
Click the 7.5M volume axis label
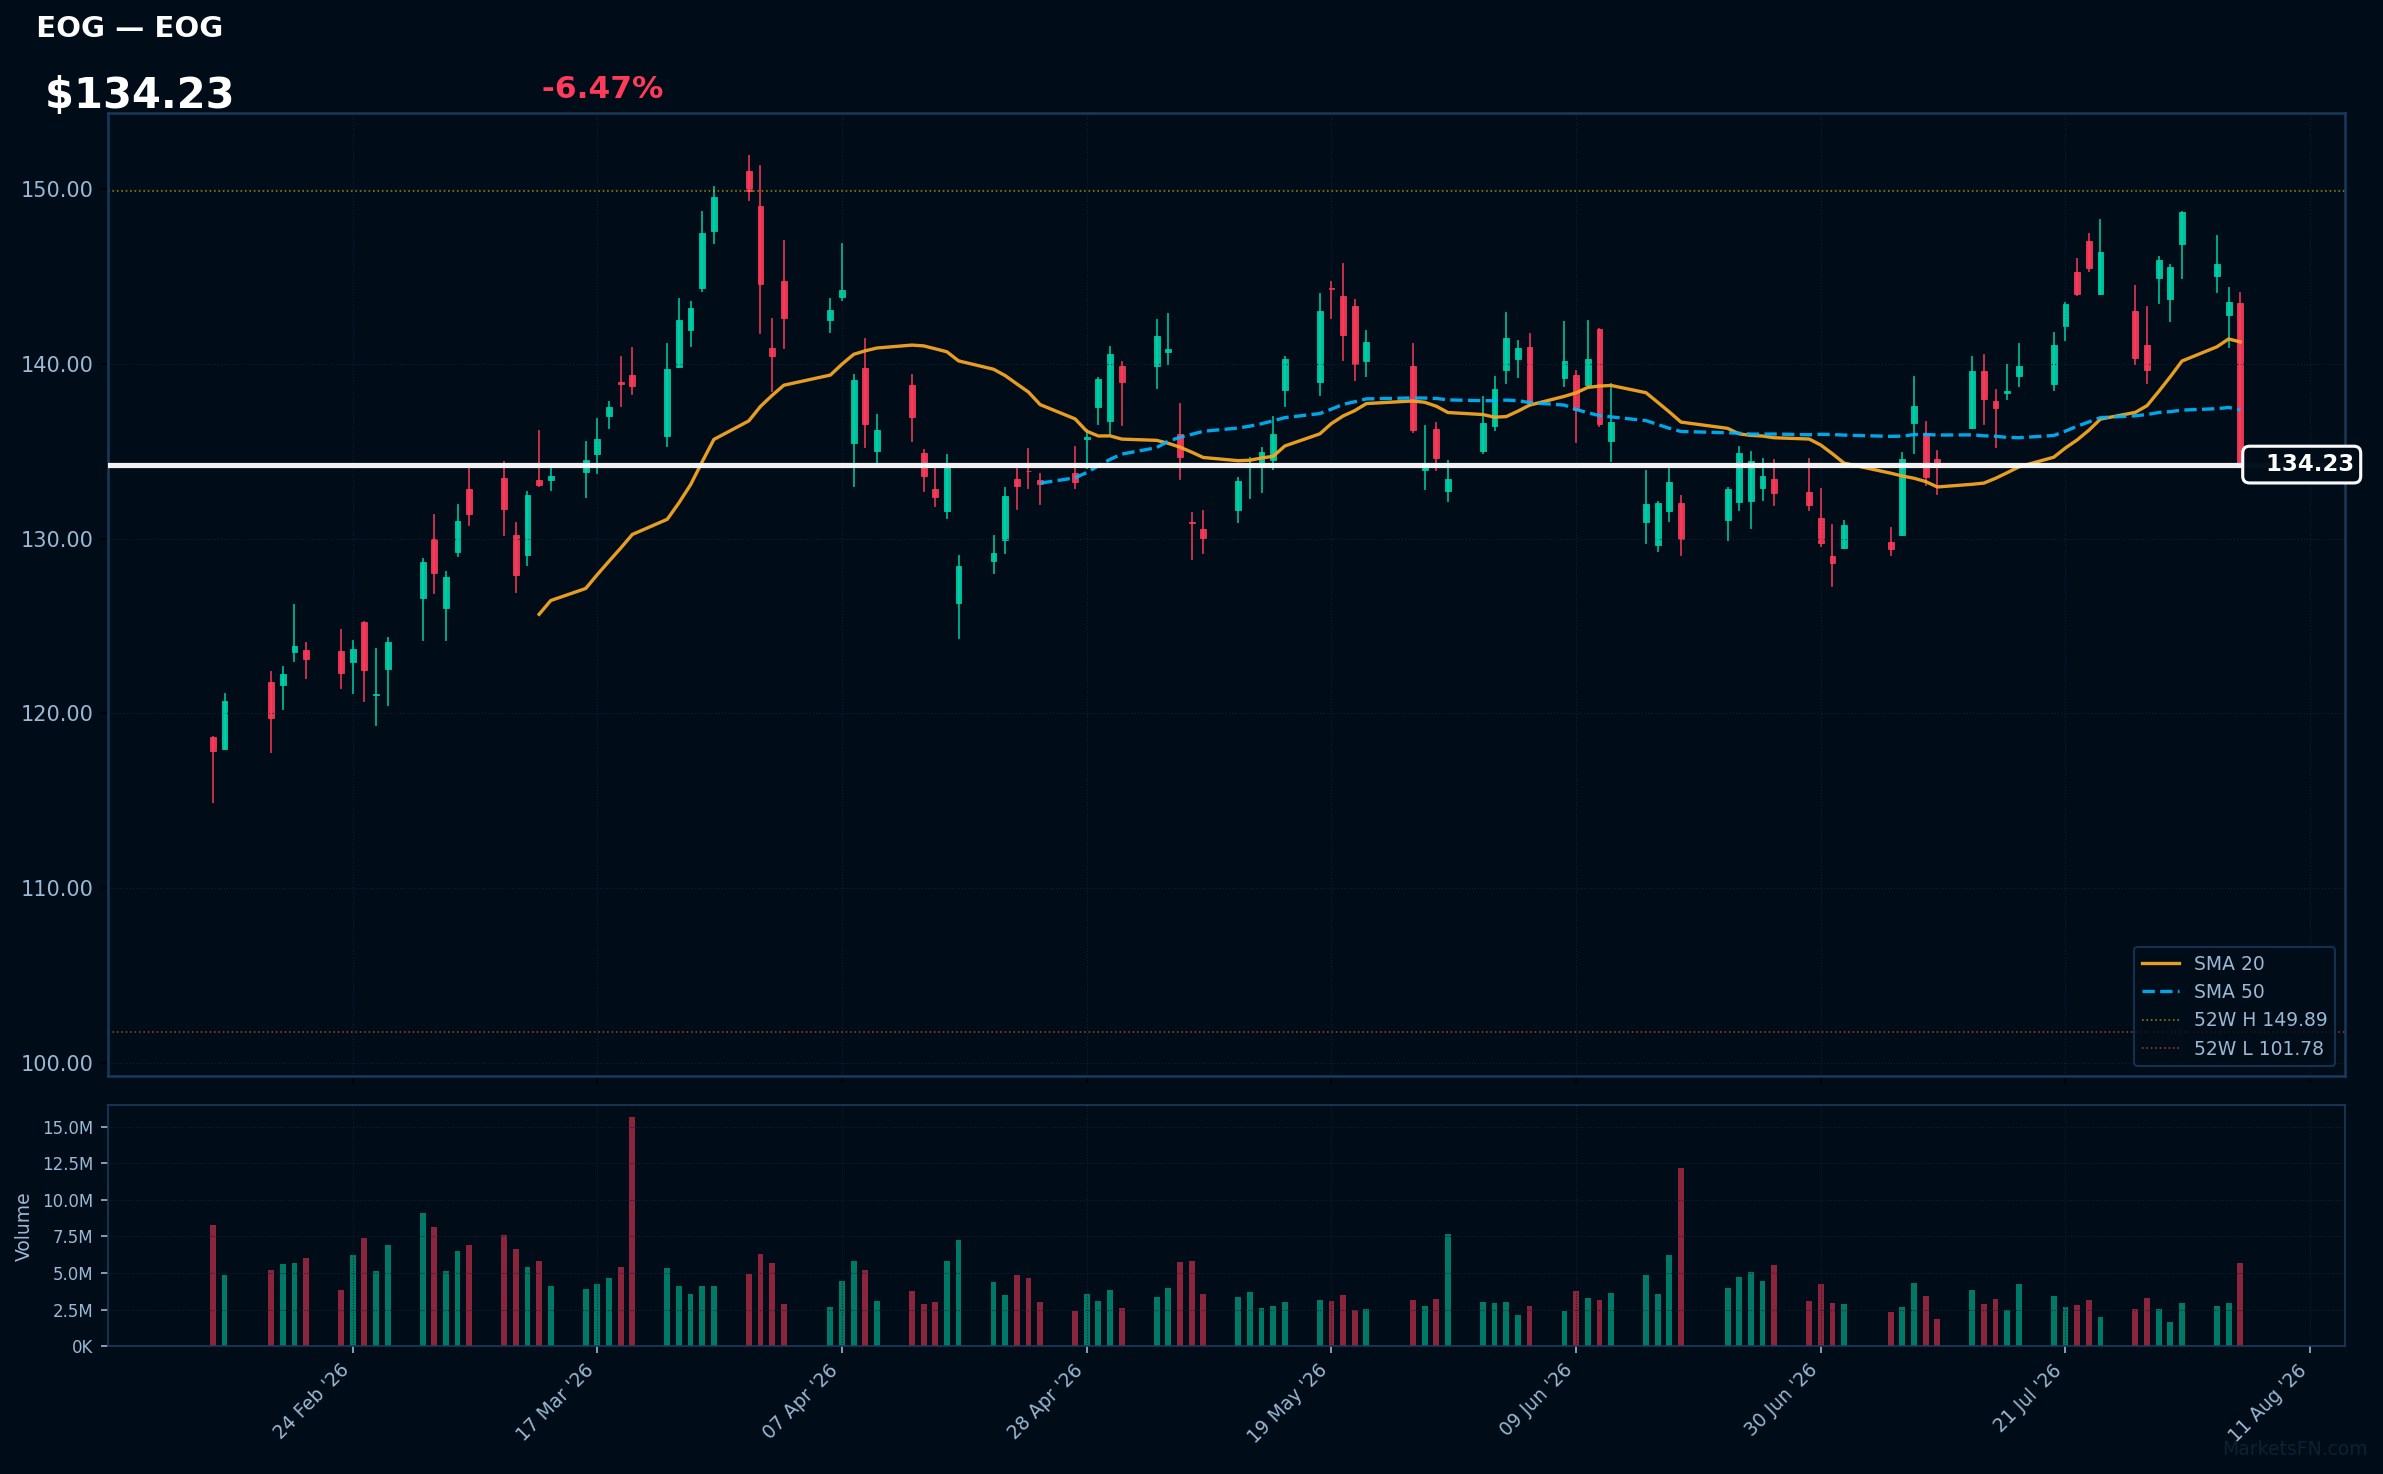pos(73,1237)
